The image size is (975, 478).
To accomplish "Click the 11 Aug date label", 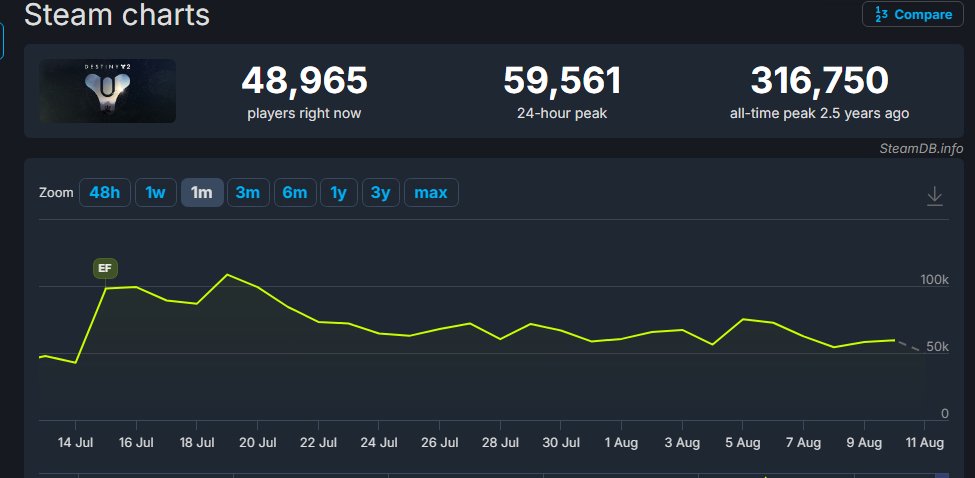I will [x=925, y=443].
